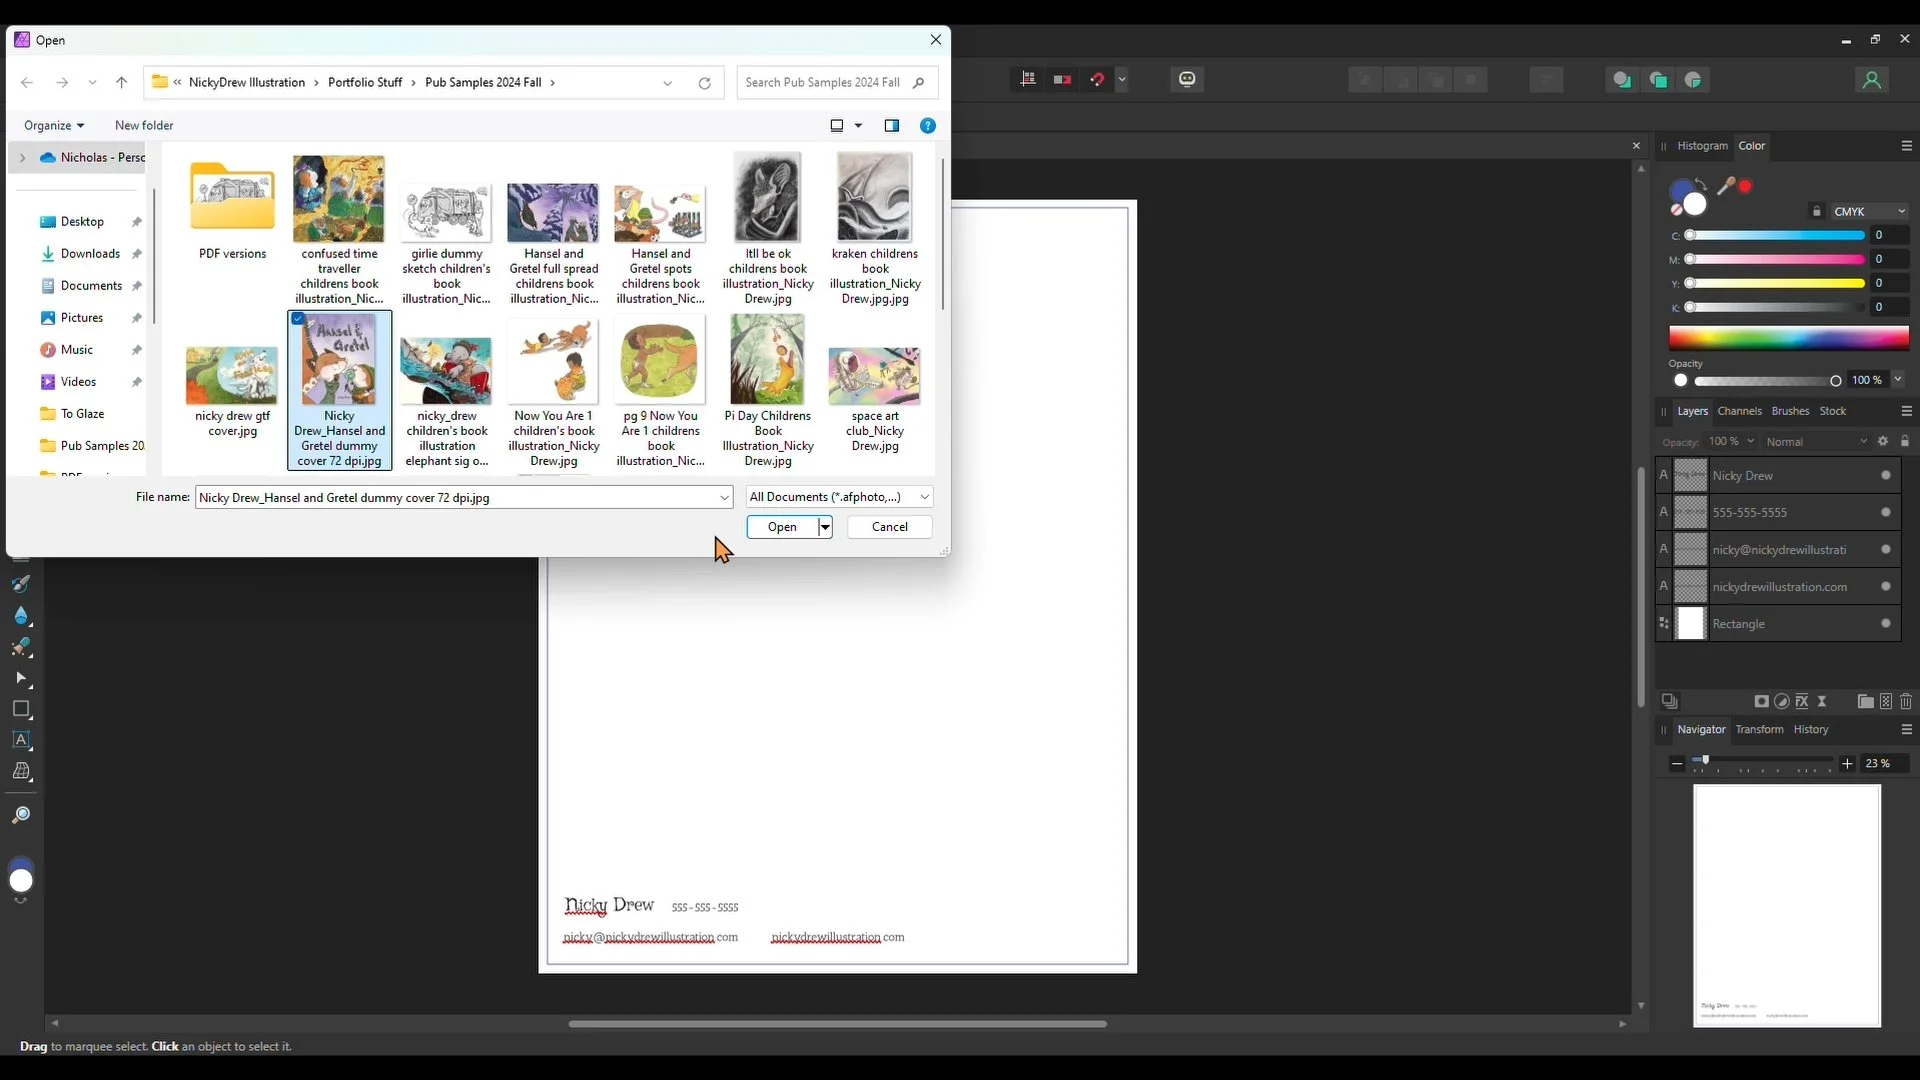Uncheck the selected Hansel and Gretel cover thumbnail
This screenshot has width=1920, height=1080.
coord(298,319)
